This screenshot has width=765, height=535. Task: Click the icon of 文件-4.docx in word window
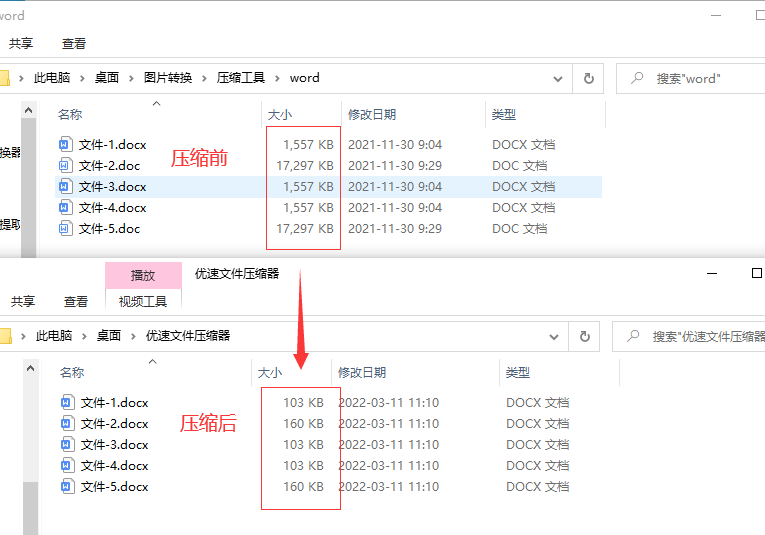(x=66, y=208)
